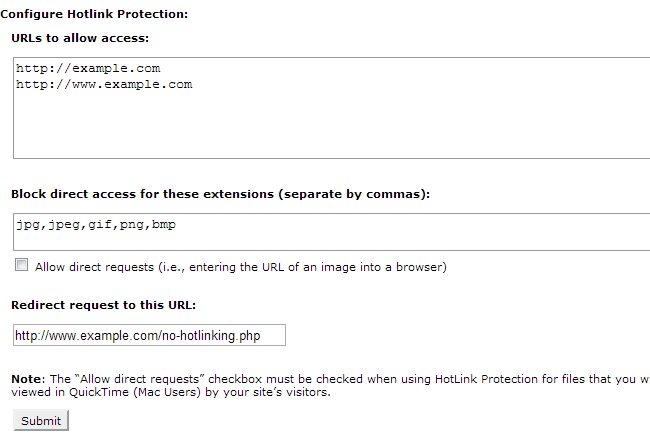
Task: Click the 'Configure Hotlink Protection' heading
Action: pos(94,14)
